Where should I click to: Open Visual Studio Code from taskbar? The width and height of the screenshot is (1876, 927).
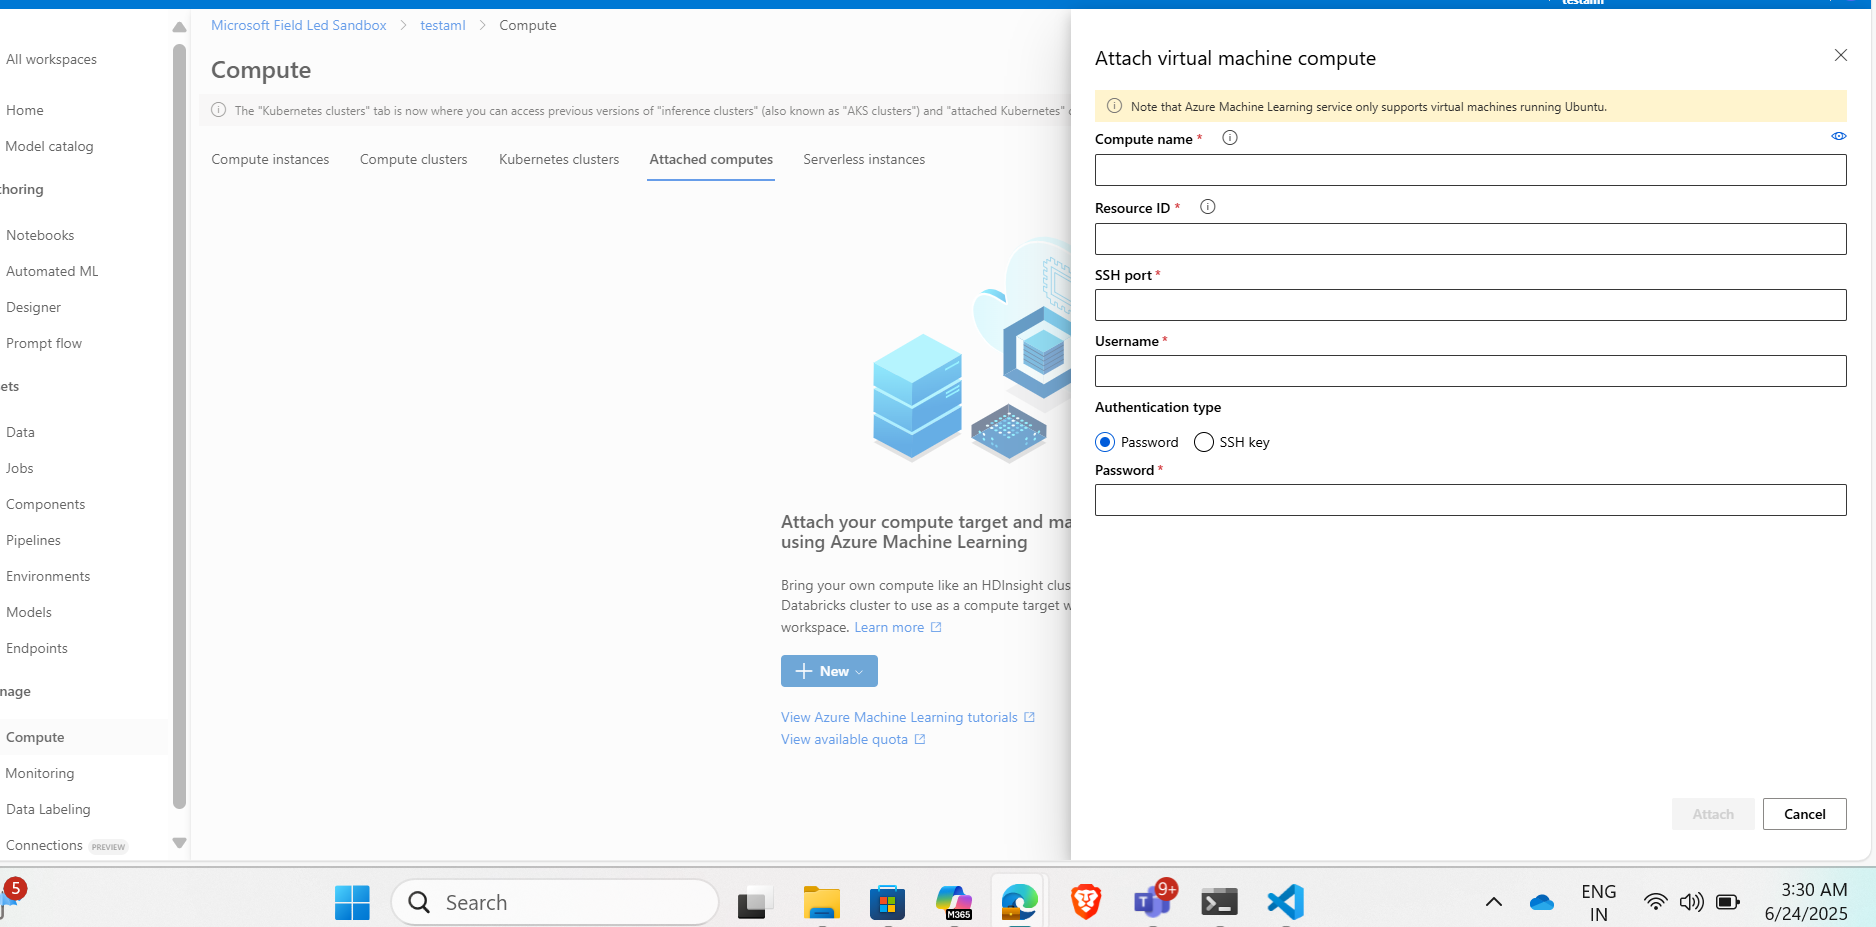(1285, 903)
